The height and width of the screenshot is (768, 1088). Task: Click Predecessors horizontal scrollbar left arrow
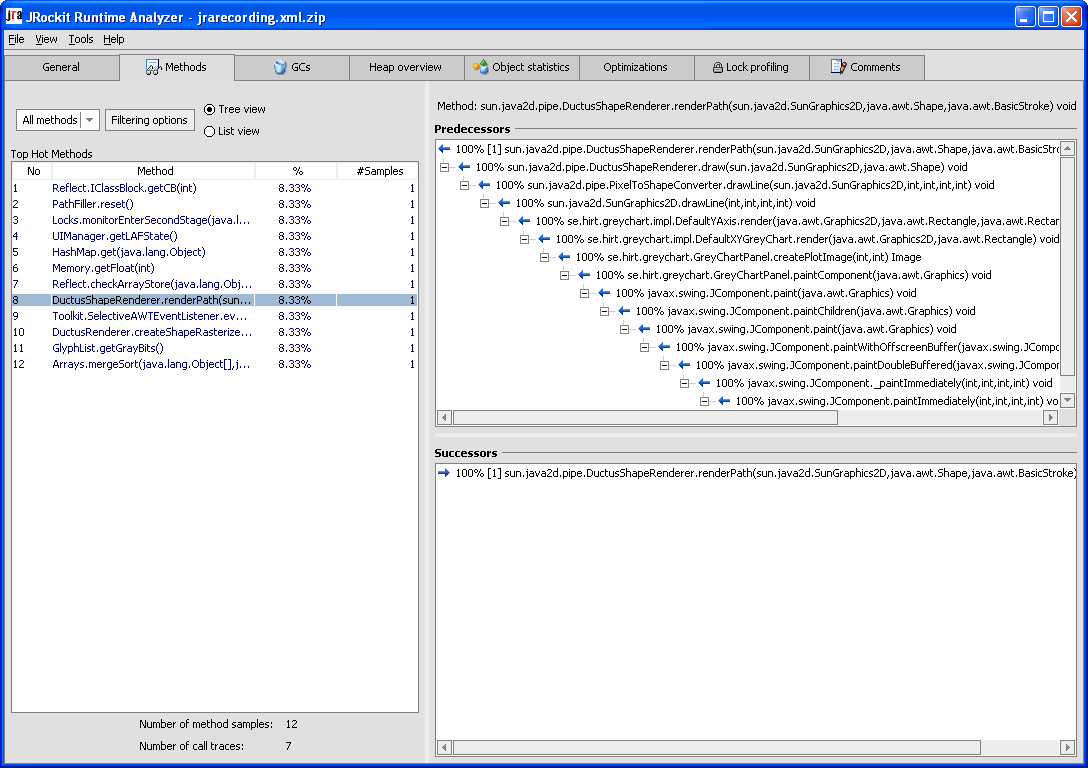pyautogui.click(x=444, y=418)
